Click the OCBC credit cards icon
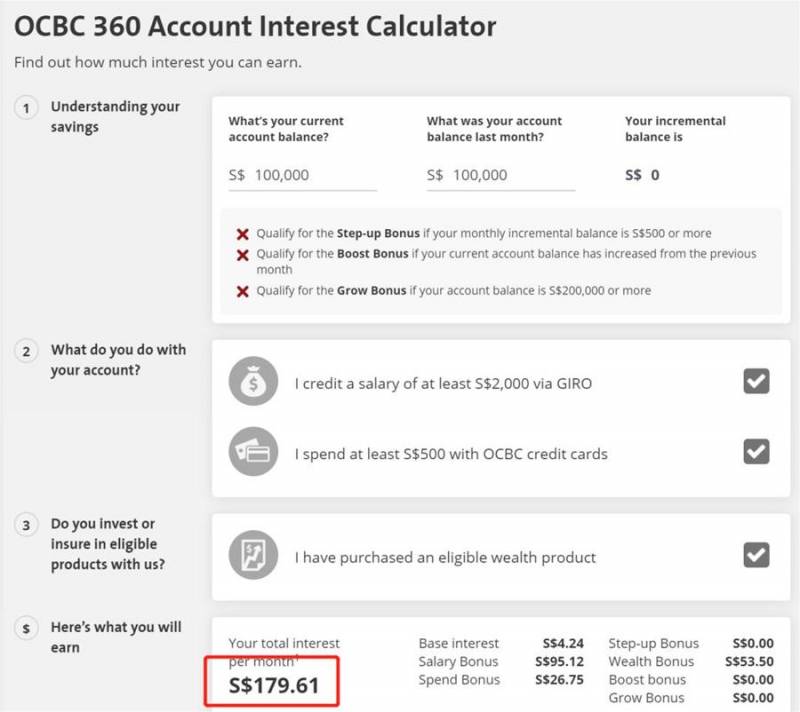The width and height of the screenshot is (800, 712). coord(253,453)
